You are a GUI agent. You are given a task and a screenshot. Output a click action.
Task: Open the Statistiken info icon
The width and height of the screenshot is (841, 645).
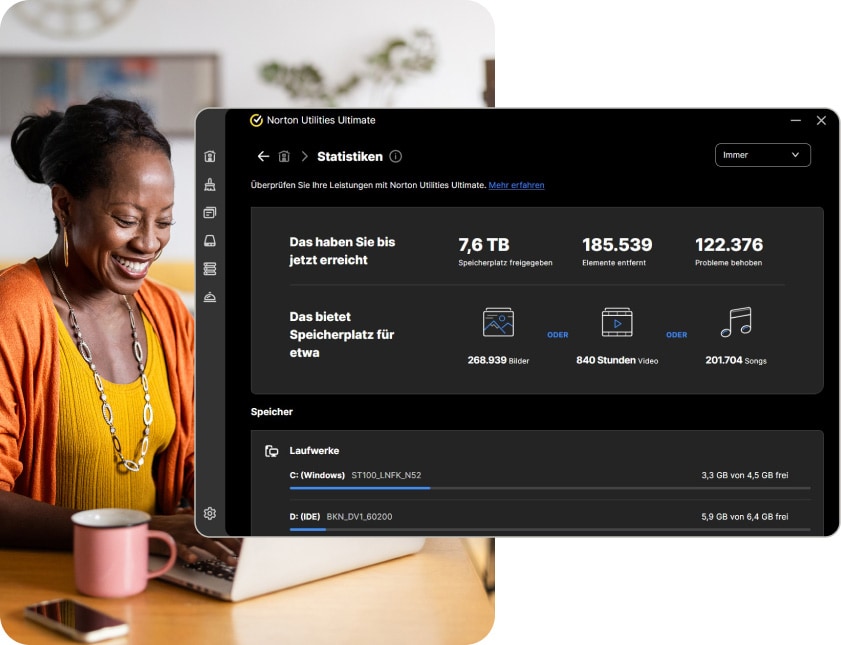[x=395, y=156]
